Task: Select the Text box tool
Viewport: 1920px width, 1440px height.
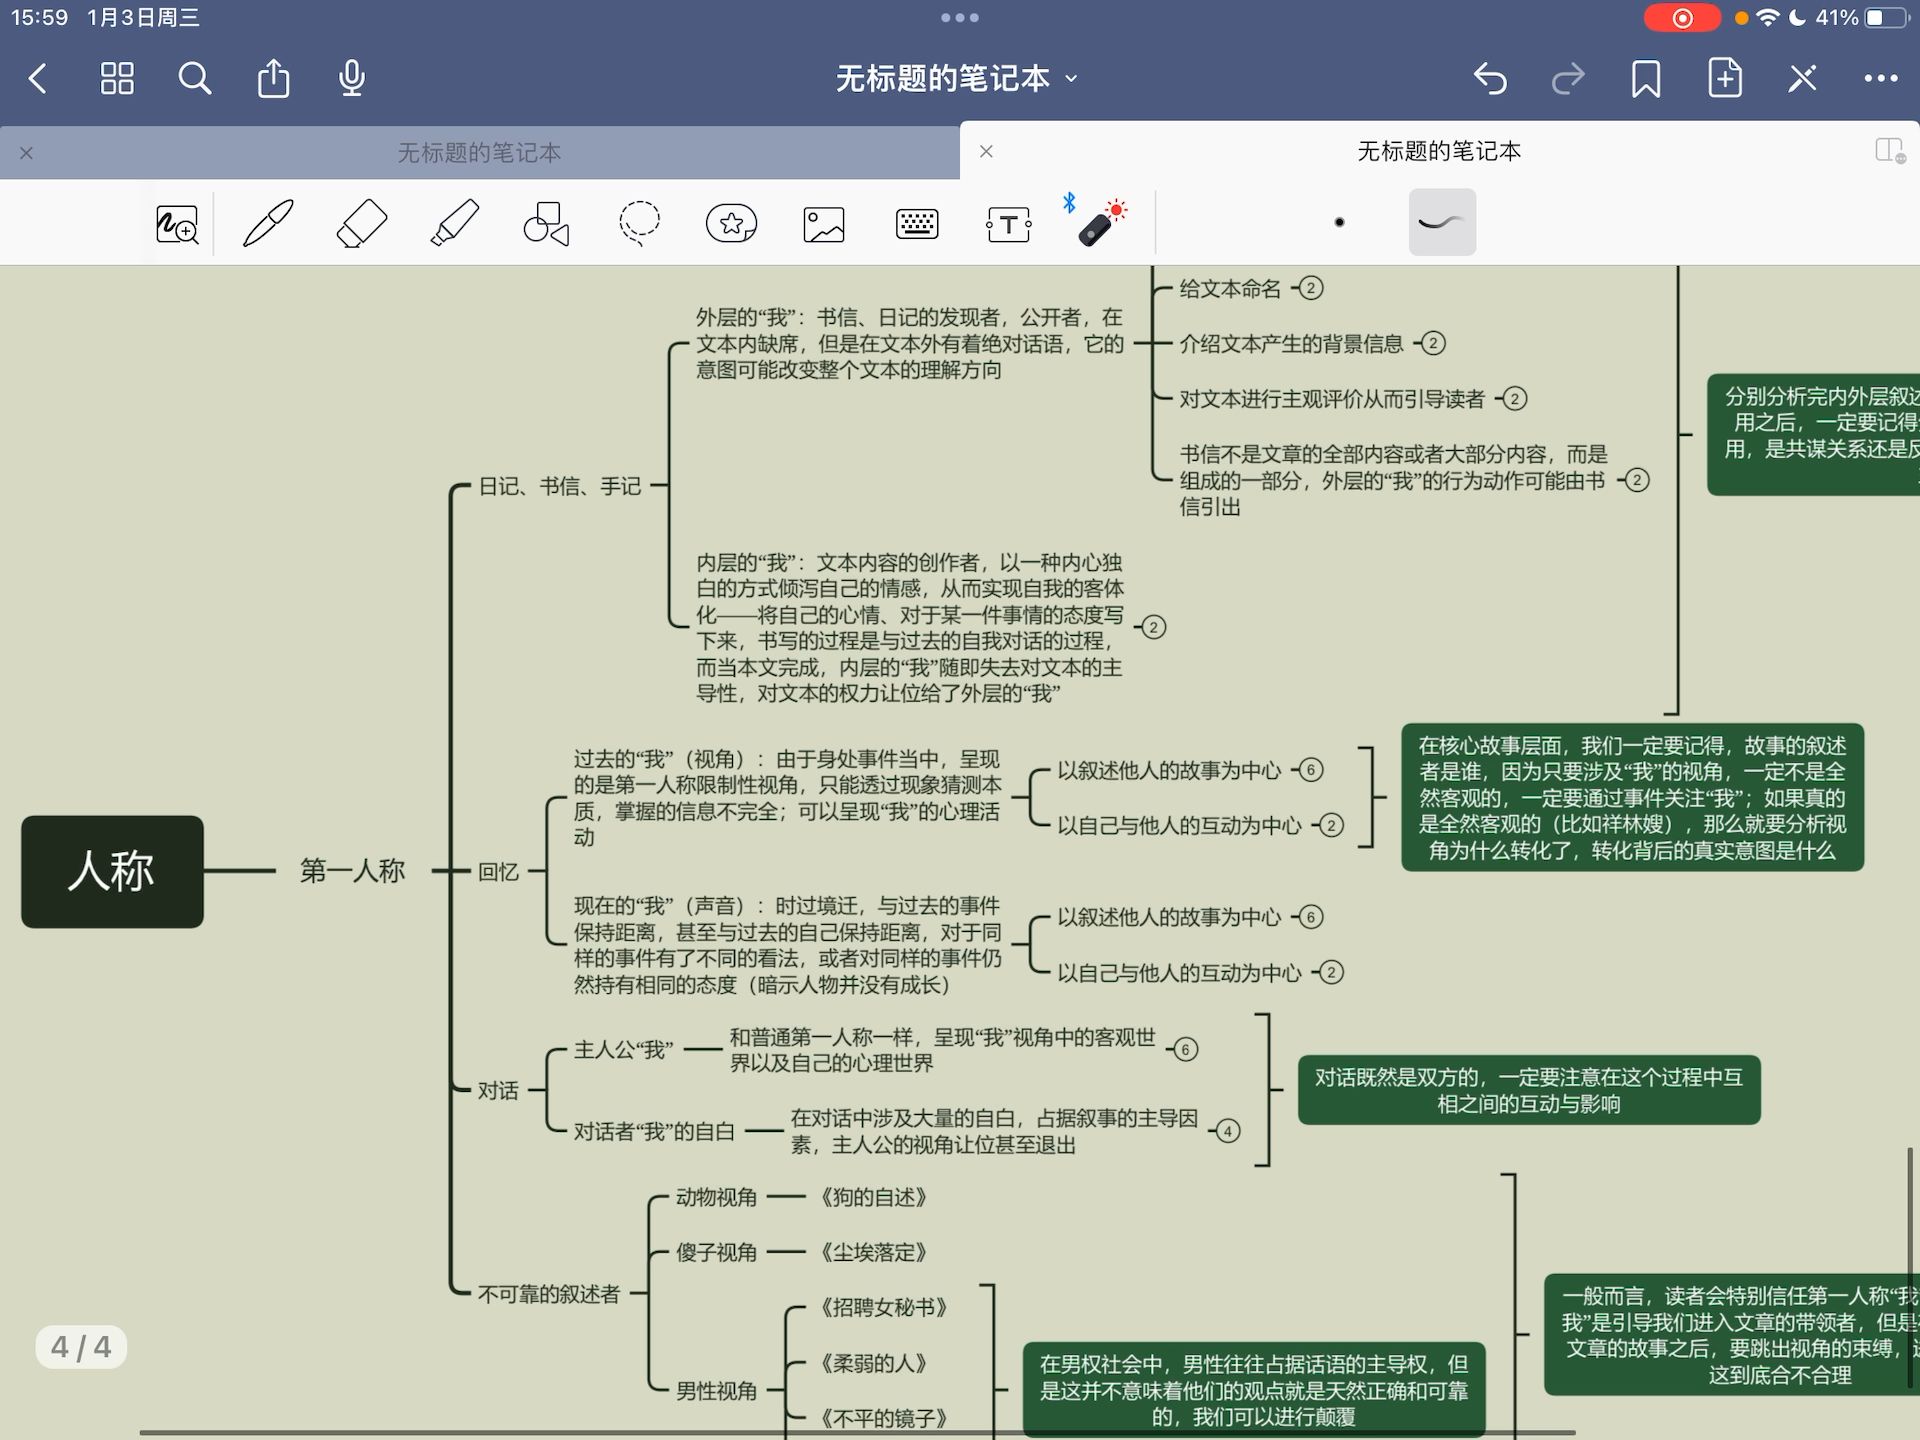Action: click(1009, 224)
